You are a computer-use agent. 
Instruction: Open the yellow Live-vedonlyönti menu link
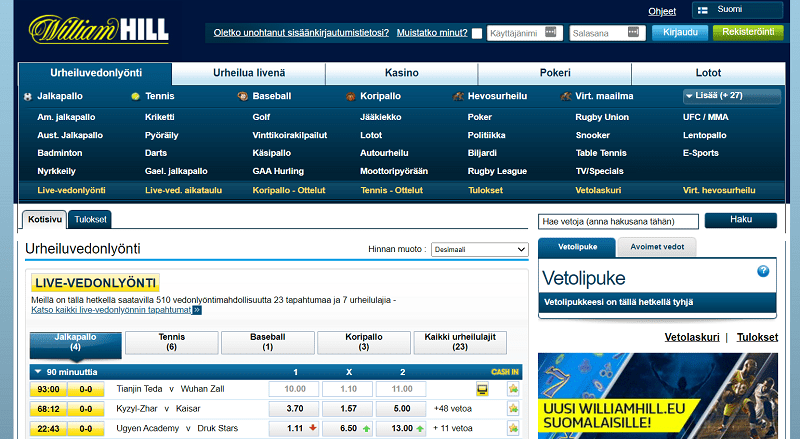(71, 190)
